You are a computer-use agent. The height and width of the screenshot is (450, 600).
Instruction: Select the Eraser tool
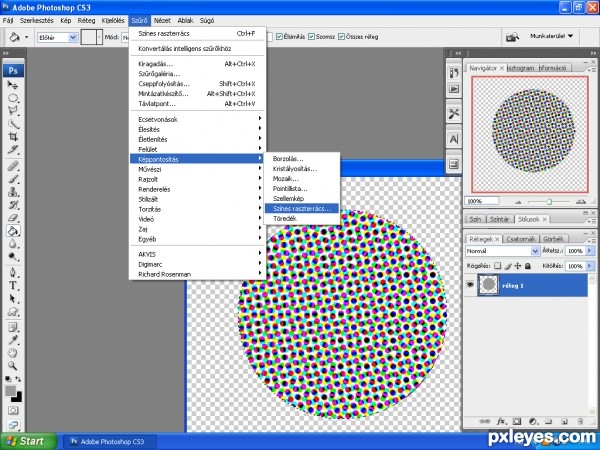13,218
